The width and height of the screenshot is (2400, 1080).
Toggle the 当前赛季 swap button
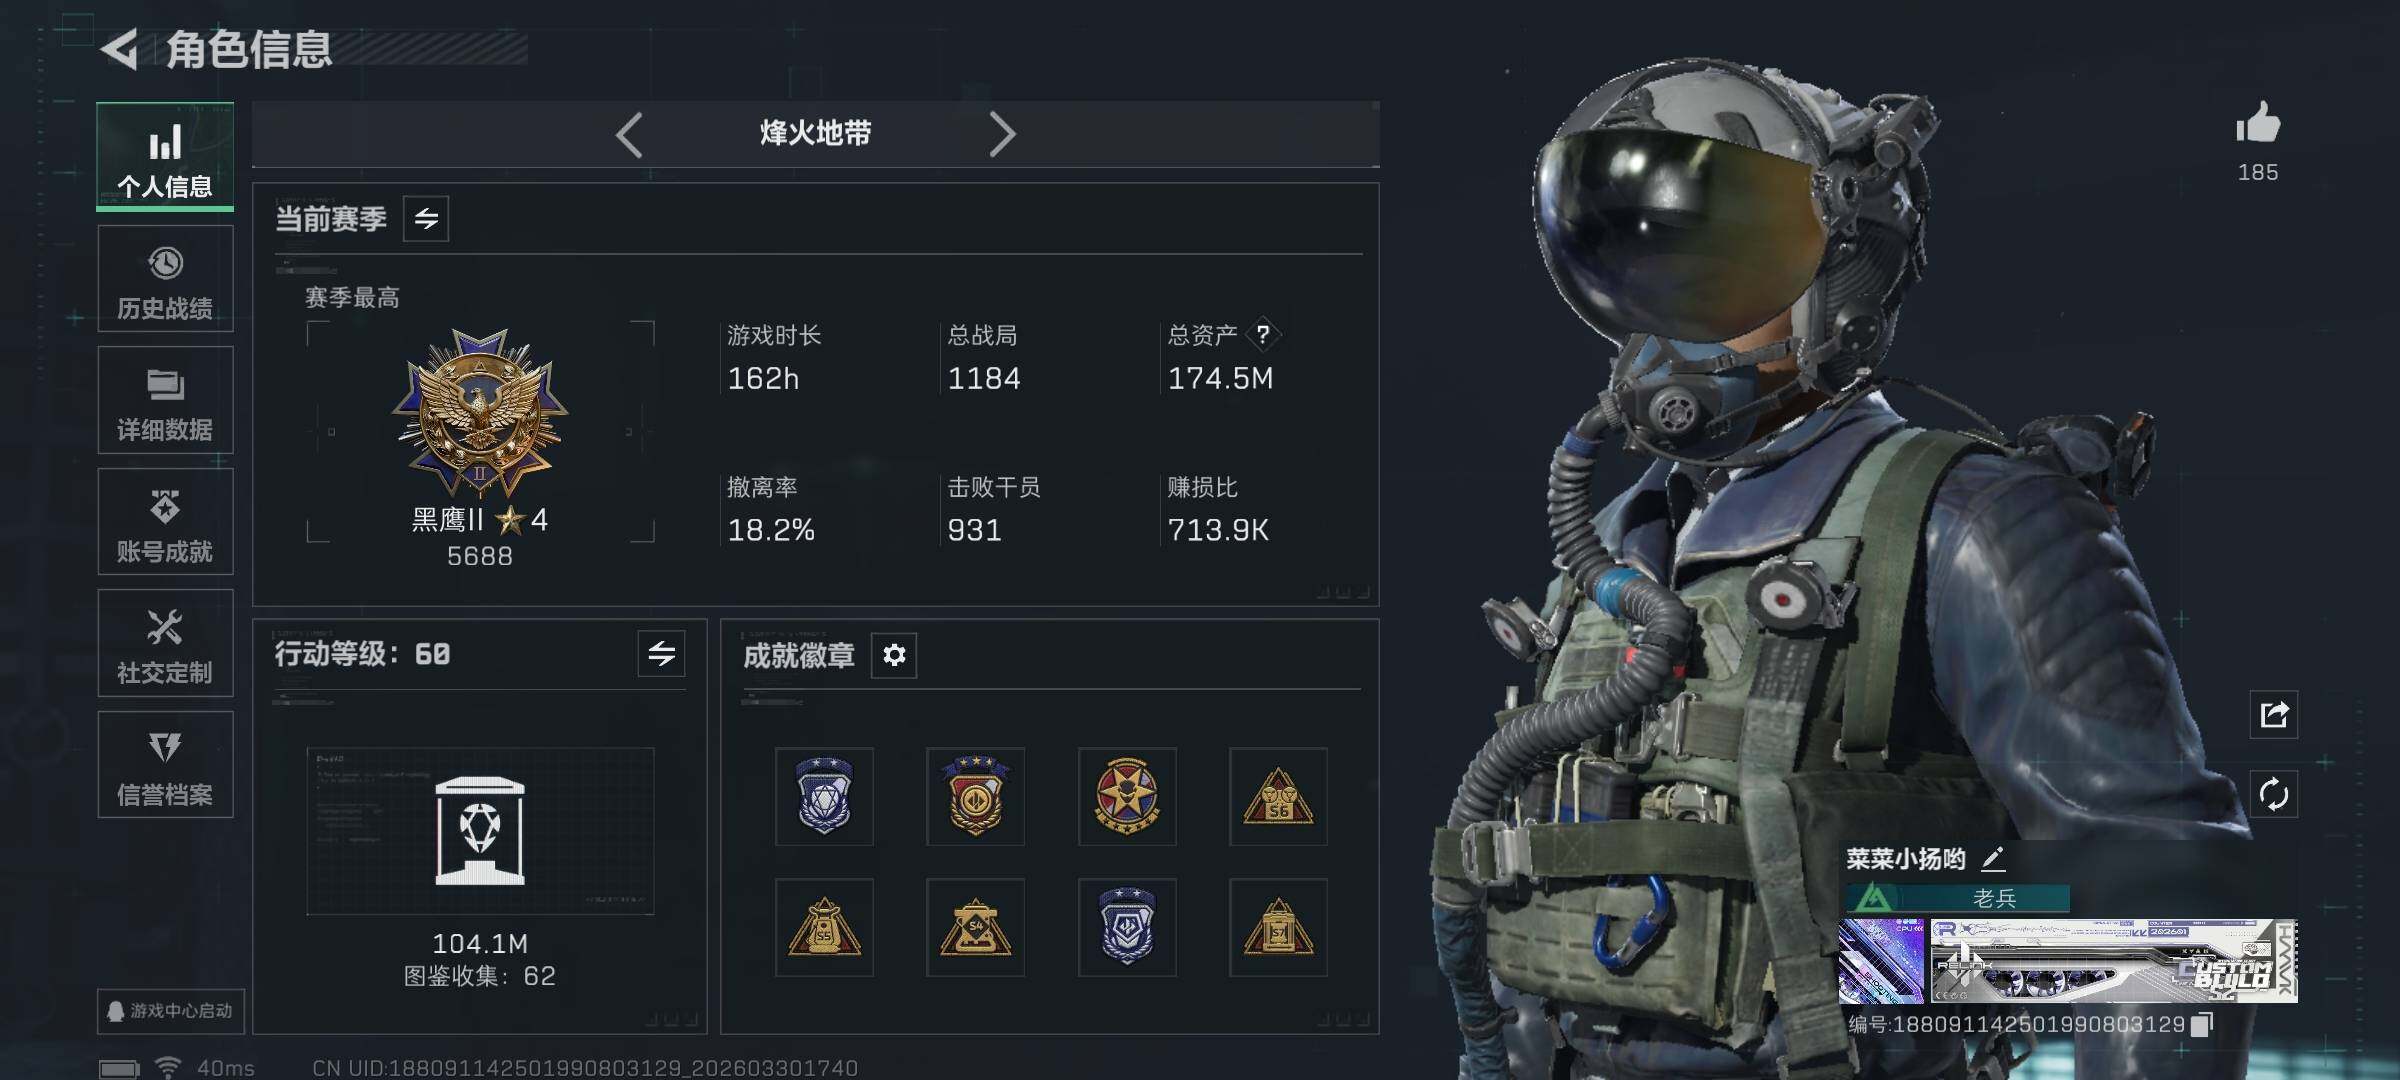click(x=426, y=219)
